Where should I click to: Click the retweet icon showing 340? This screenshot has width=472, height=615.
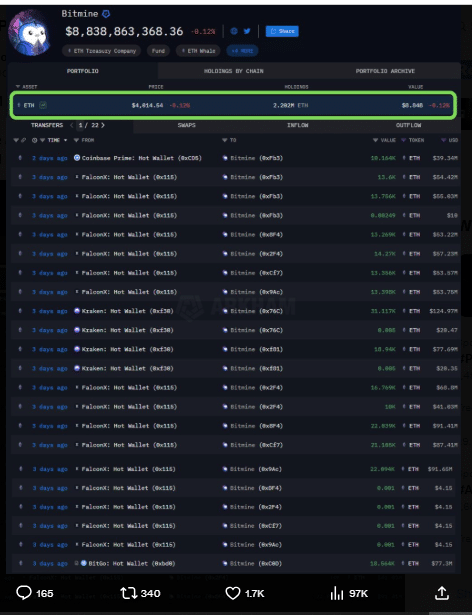click(128, 593)
